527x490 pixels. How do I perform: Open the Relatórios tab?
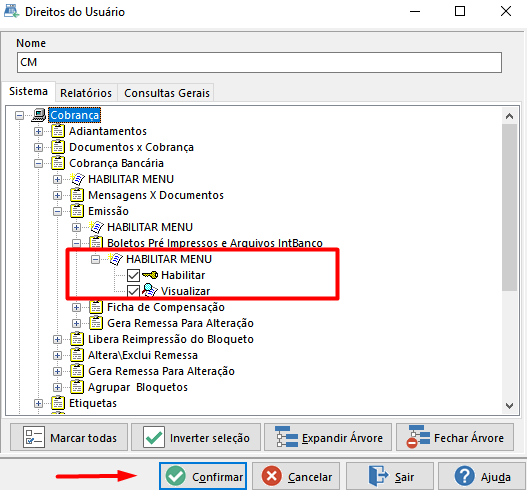[86, 93]
